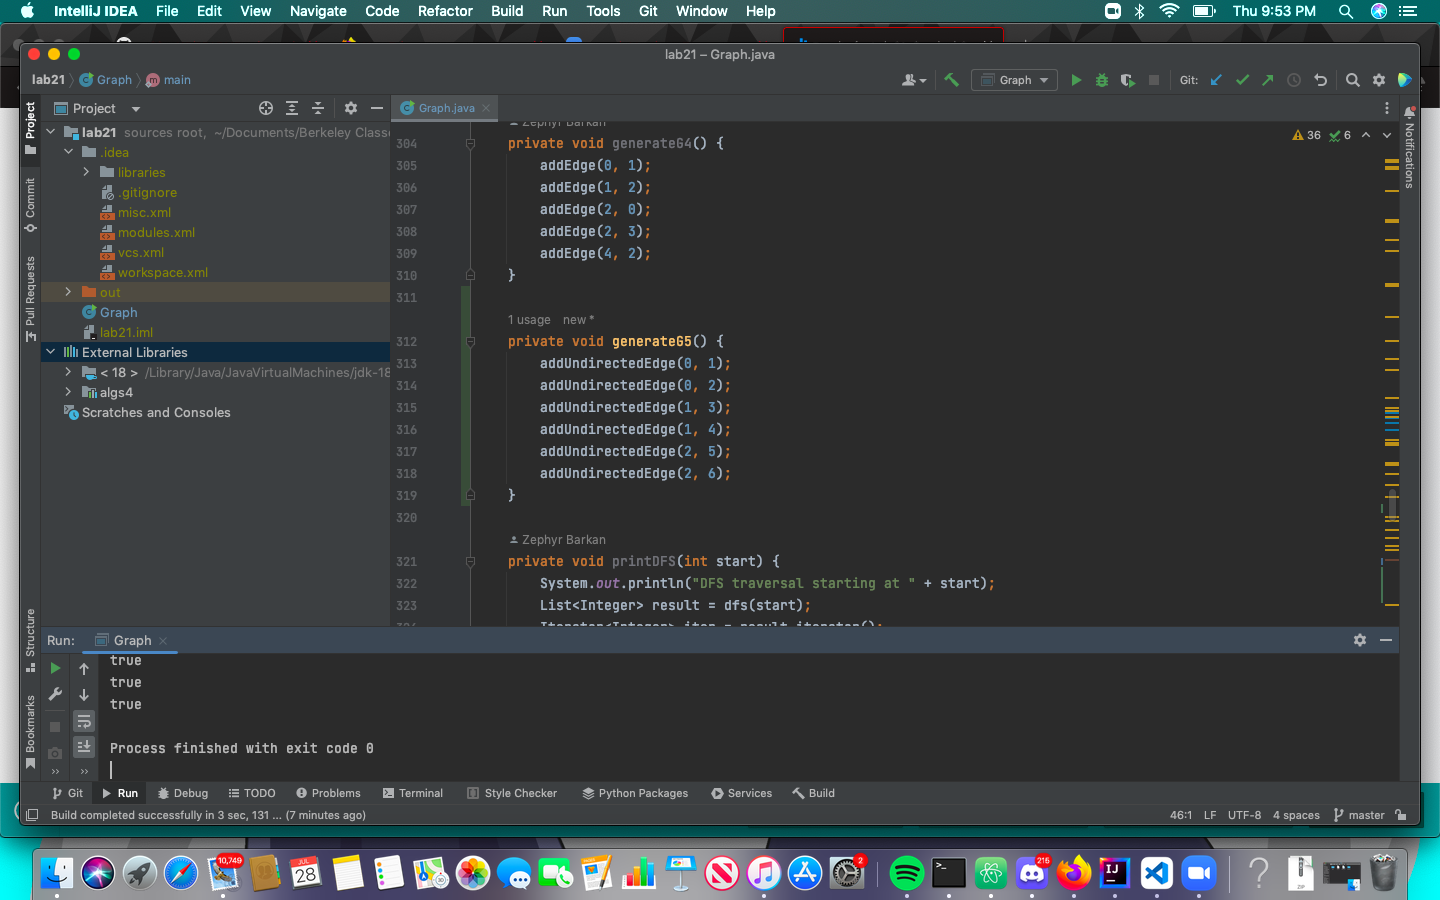
Task: Click the Build Project hammer icon
Action: tap(951, 80)
